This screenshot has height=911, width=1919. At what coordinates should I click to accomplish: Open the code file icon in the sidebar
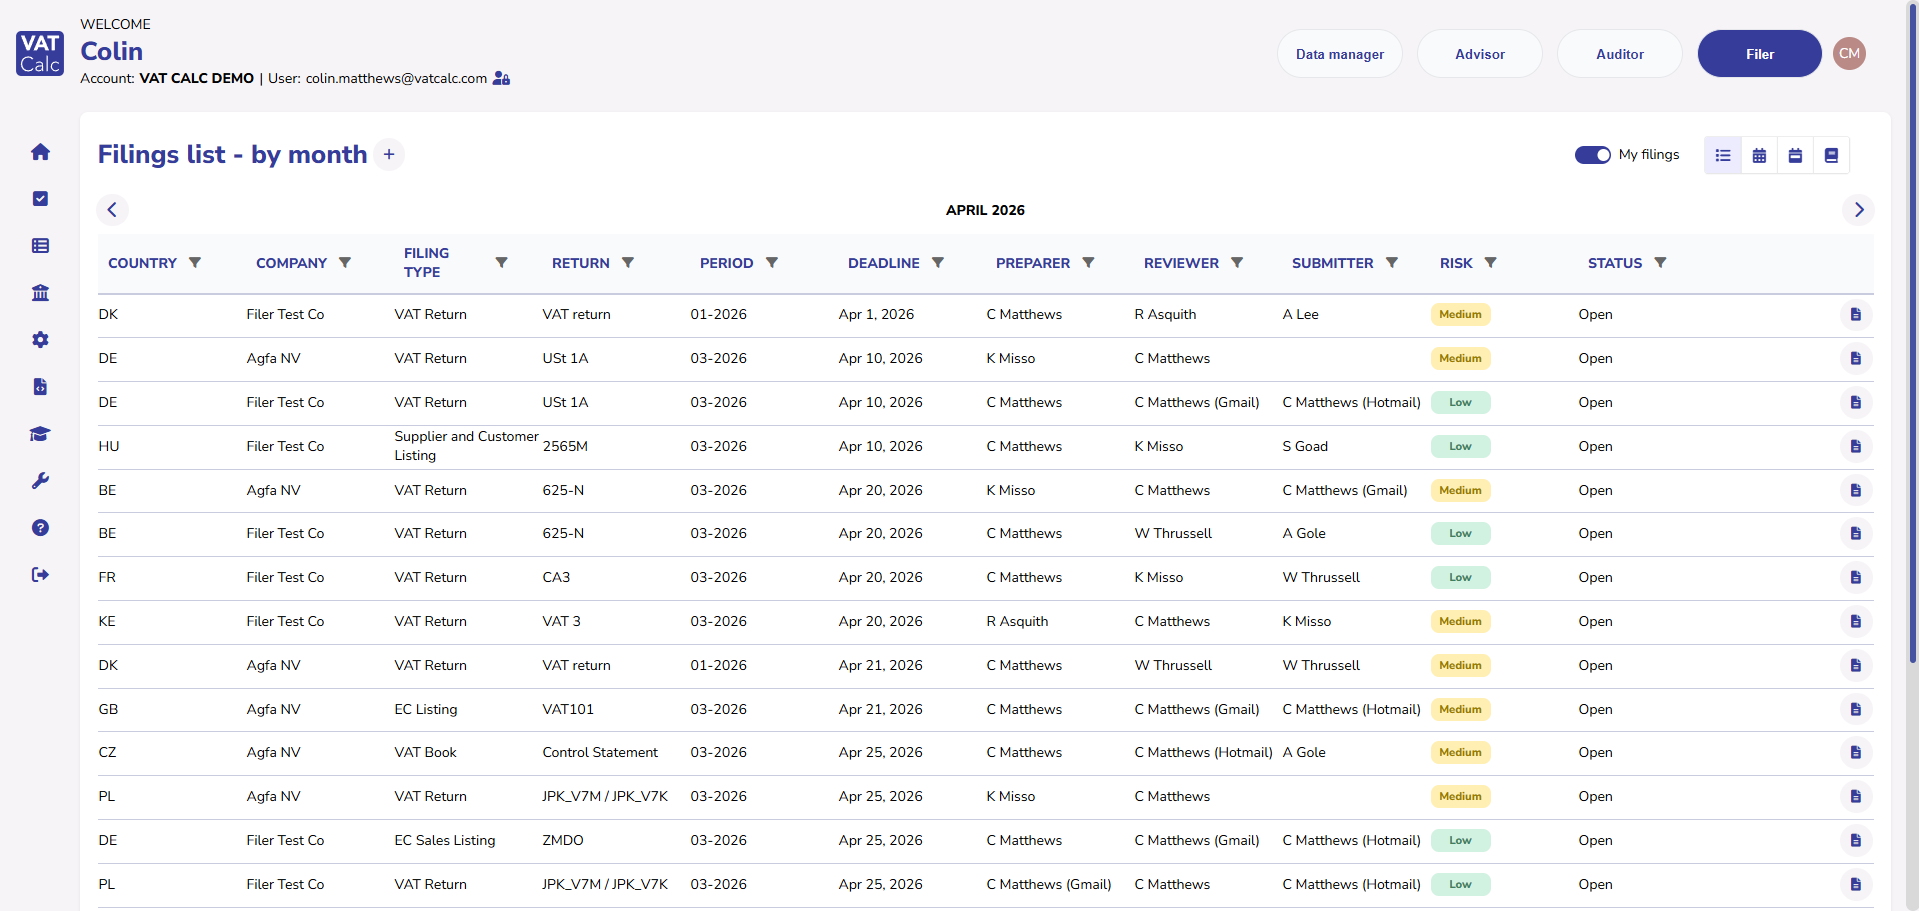tap(40, 387)
